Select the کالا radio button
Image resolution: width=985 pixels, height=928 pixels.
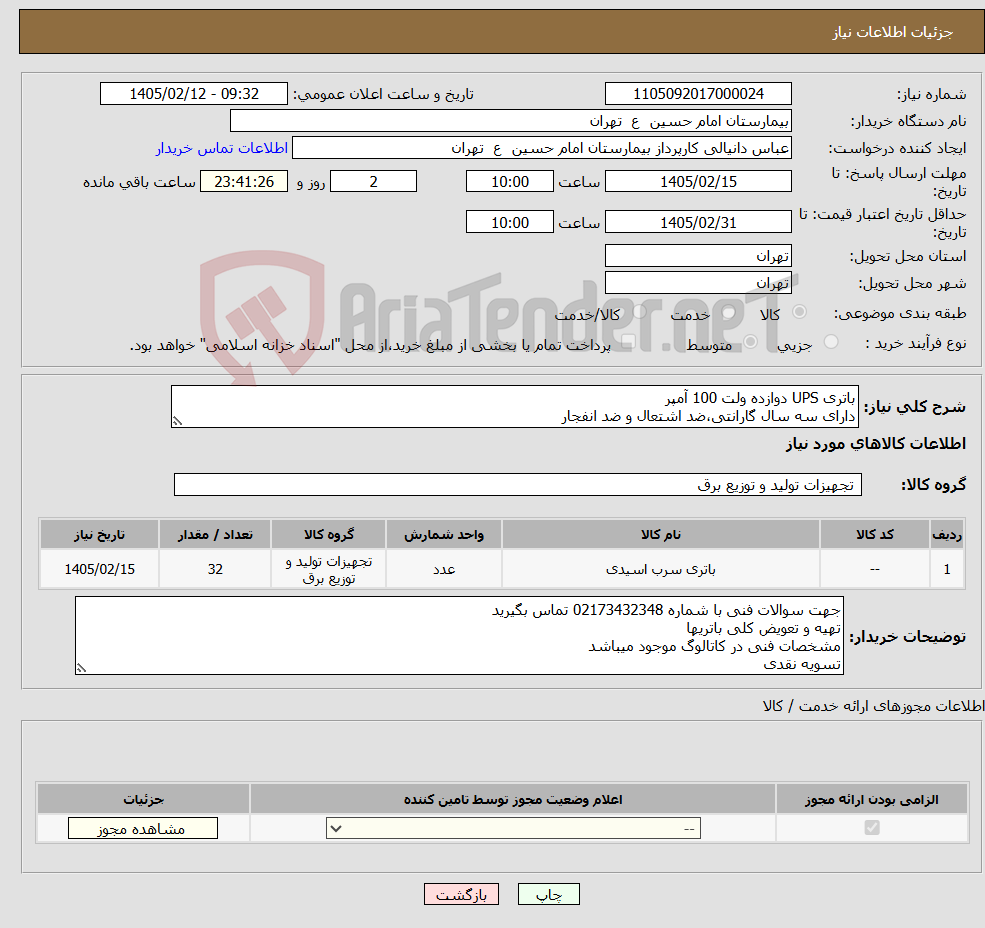800,312
